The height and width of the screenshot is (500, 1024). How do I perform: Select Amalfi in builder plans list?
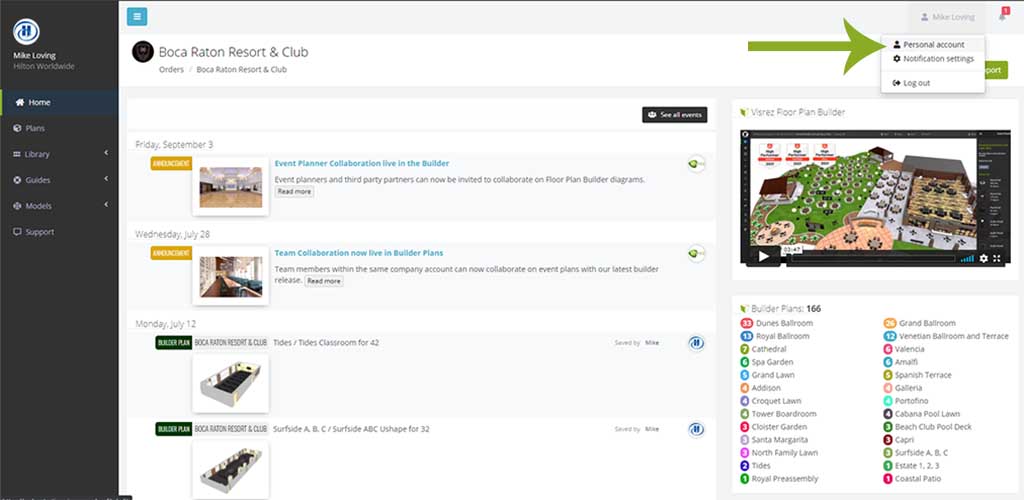click(x=906, y=362)
